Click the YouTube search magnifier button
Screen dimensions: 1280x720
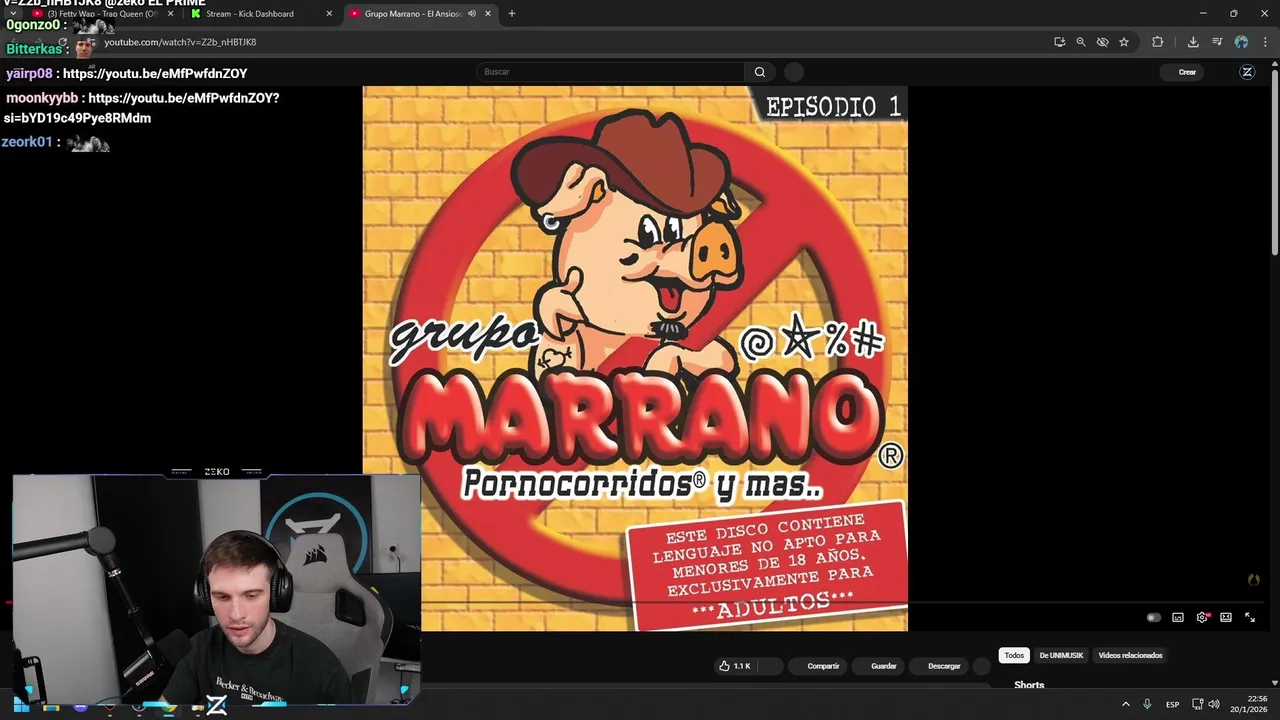tap(759, 72)
